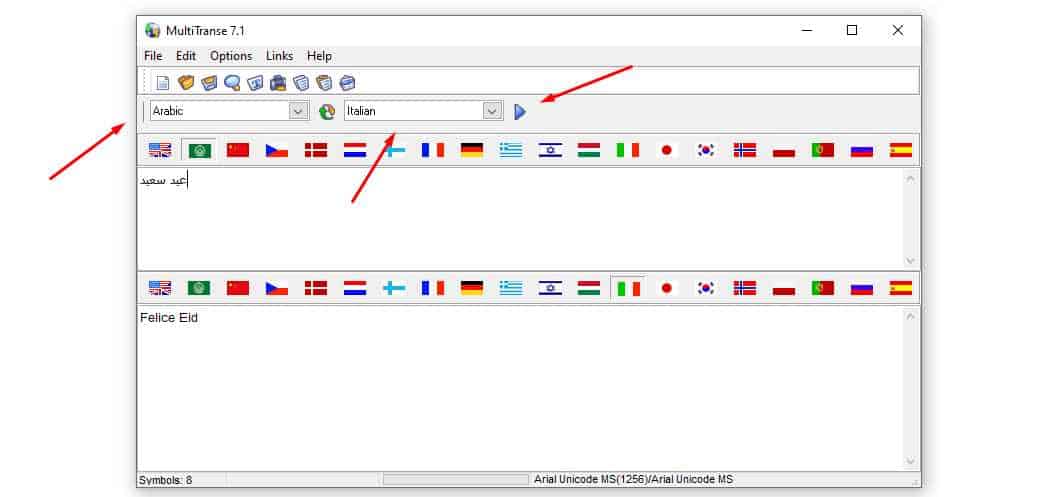Choose Hungarian flag in target language row
The height and width of the screenshot is (497, 1051).
point(589,288)
